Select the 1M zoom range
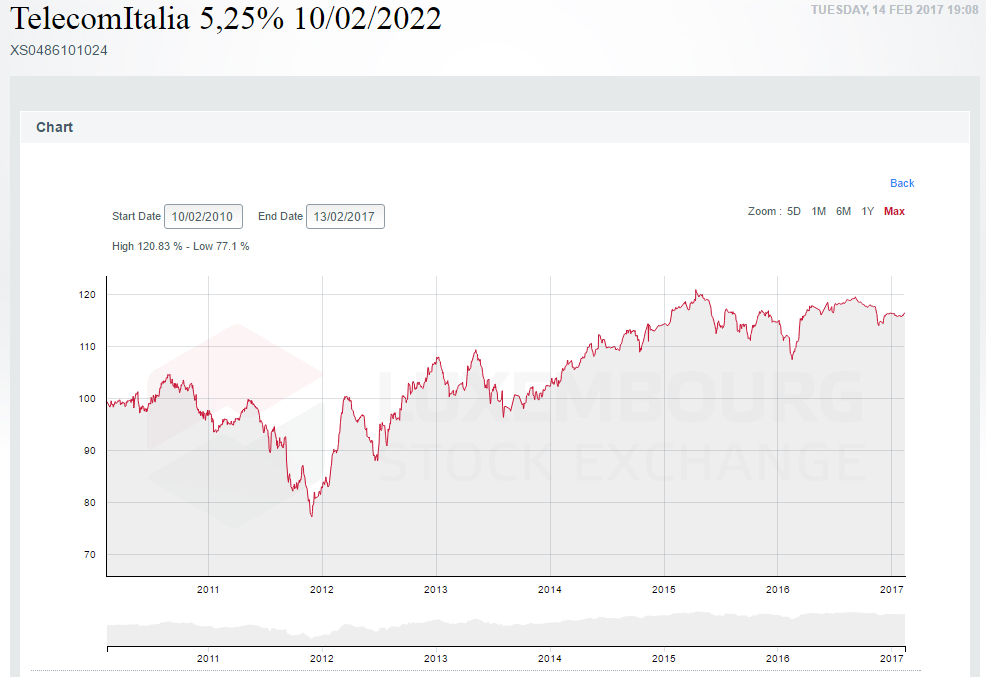Image resolution: width=986 pixels, height=677 pixels. point(818,211)
